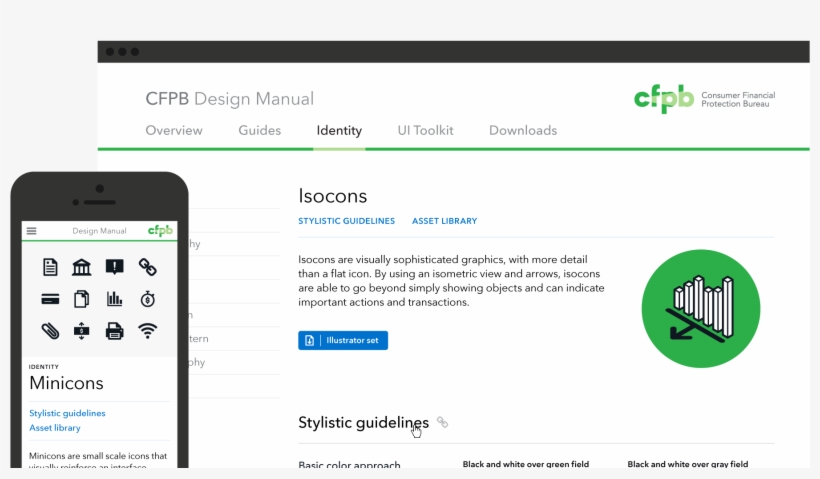This screenshot has width=820, height=479.
Task: Switch to the Overview tab
Action: (x=174, y=130)
